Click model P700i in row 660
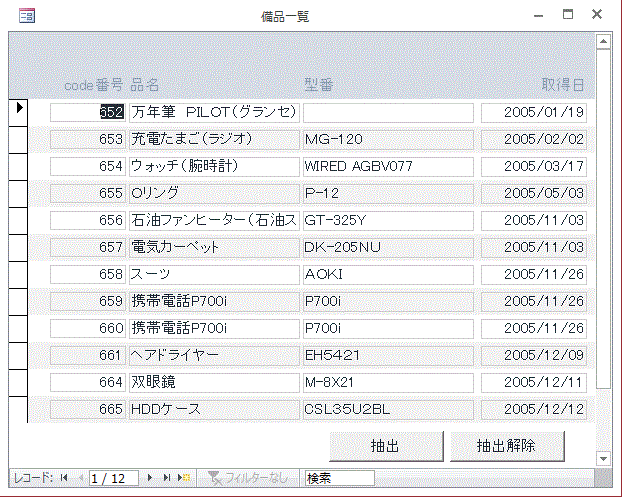This screenshot has height=497, width=623. pyautogui.click(x=388, y=329)
